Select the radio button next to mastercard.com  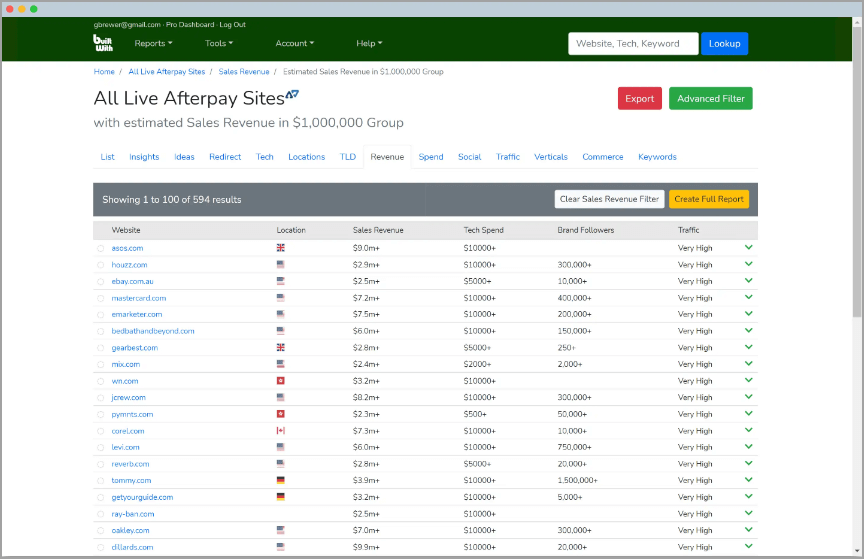click(101, 298)
